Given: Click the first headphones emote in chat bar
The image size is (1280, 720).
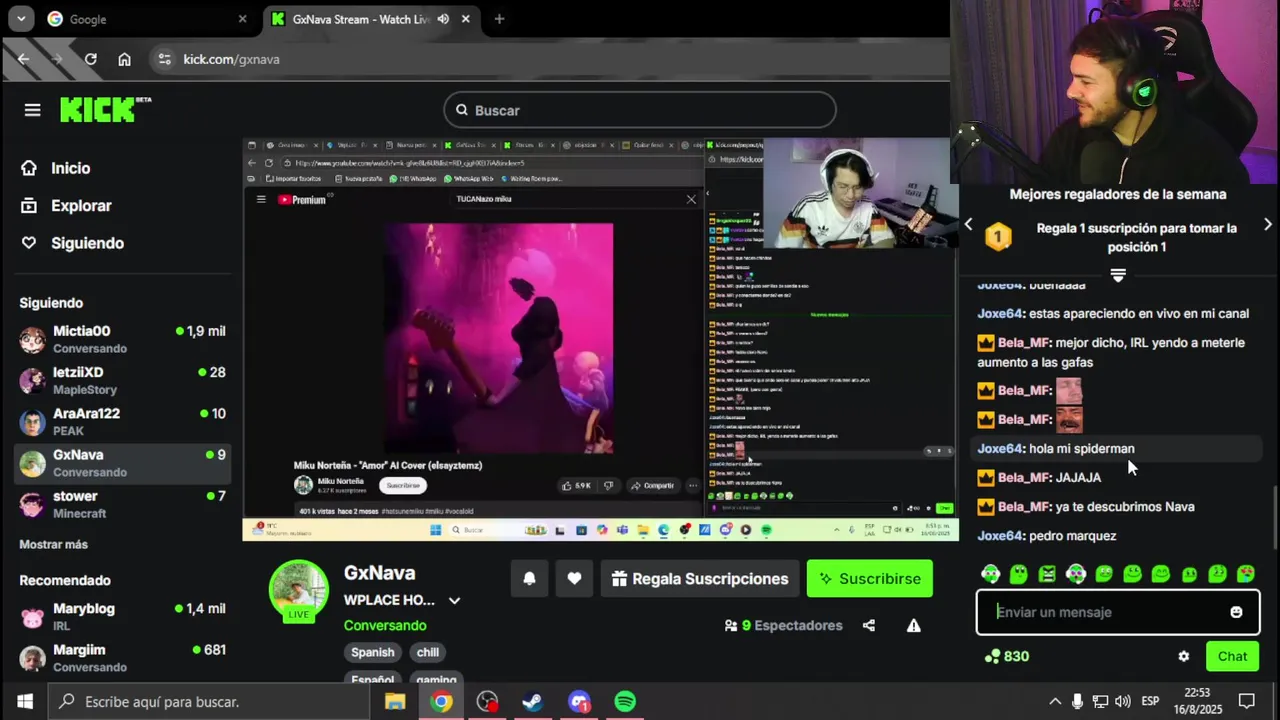Looking at the screenshot, I should (990, 574).
